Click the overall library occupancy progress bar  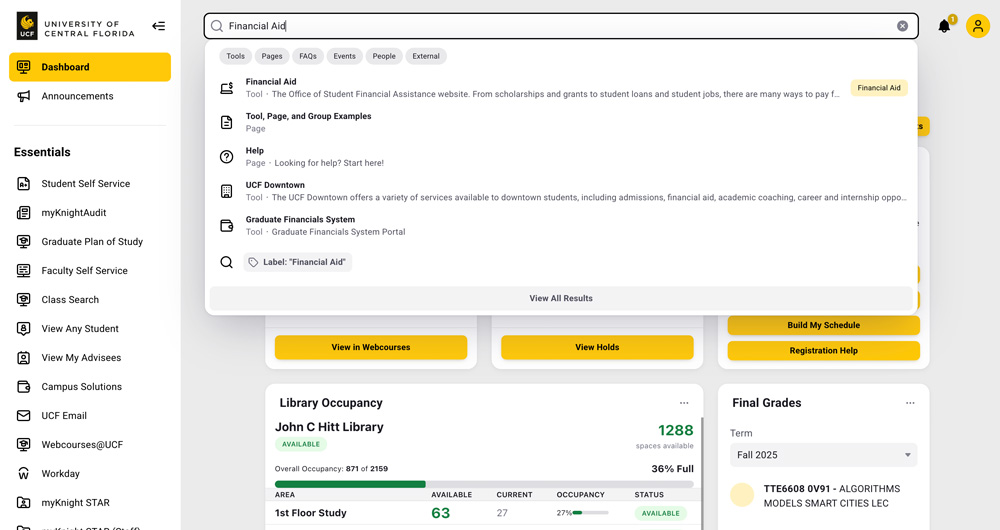pos(484,484)
